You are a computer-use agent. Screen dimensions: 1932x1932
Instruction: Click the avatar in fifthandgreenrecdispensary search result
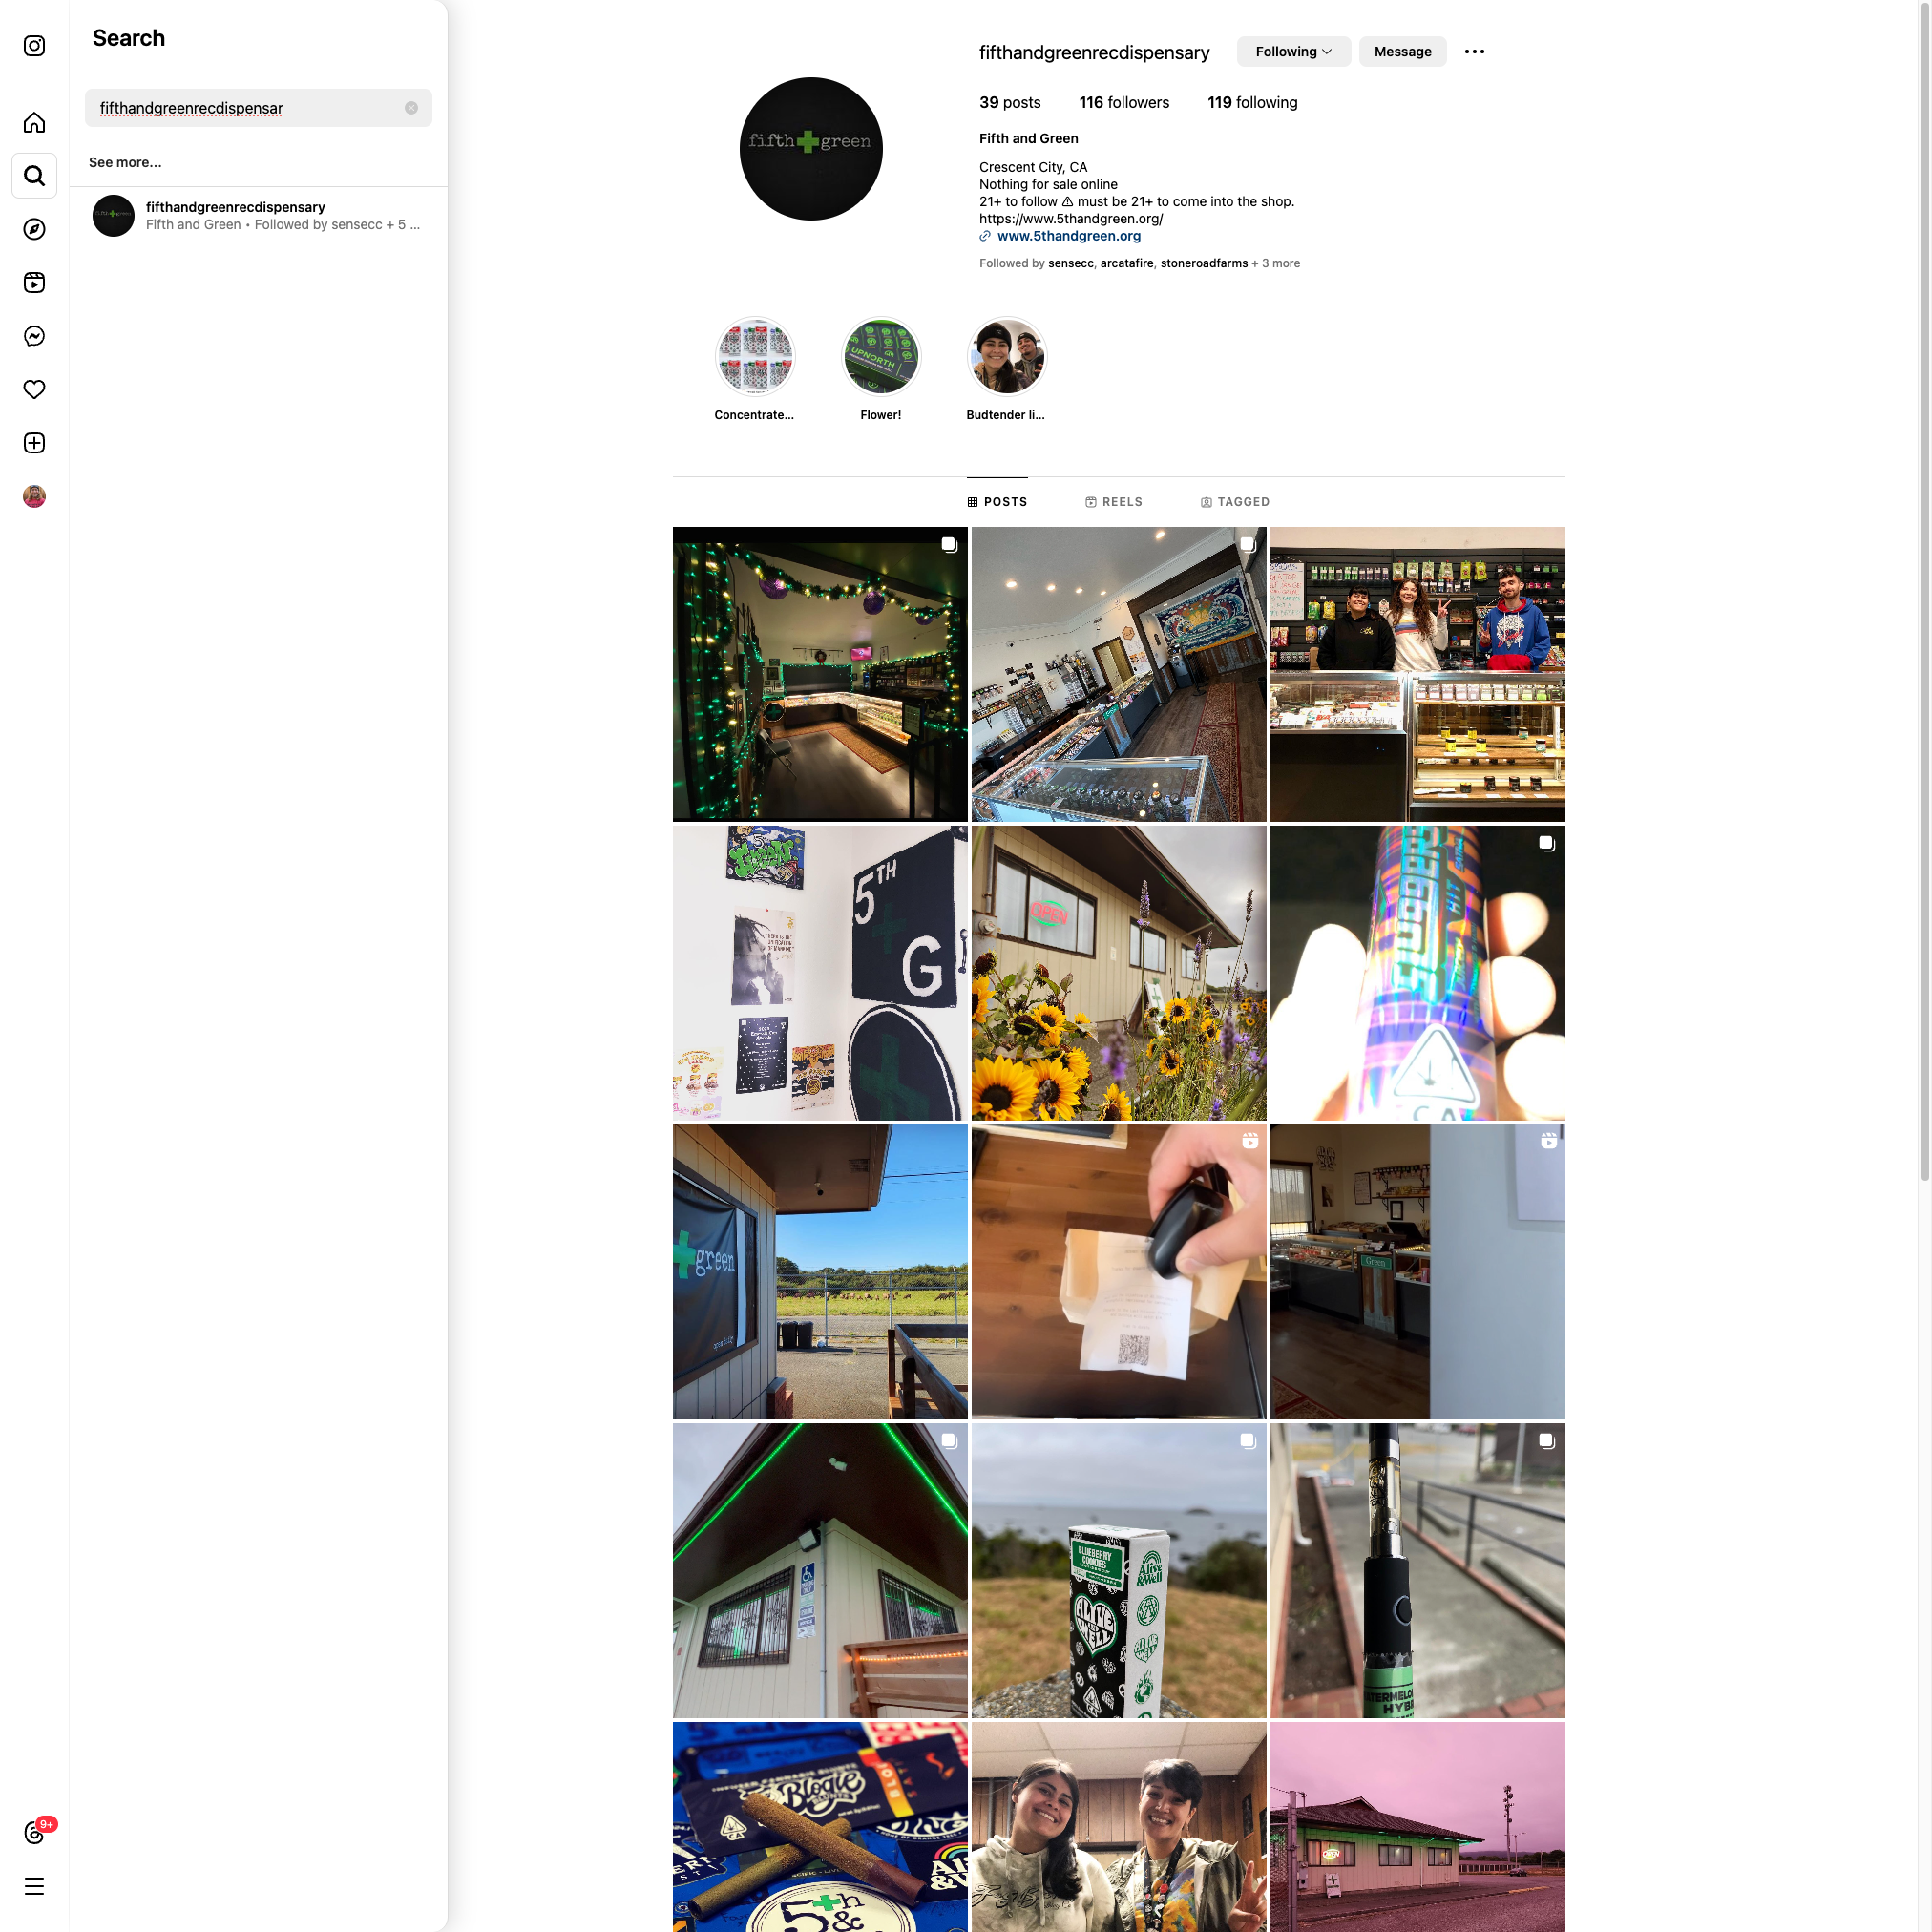click(113, 216)
